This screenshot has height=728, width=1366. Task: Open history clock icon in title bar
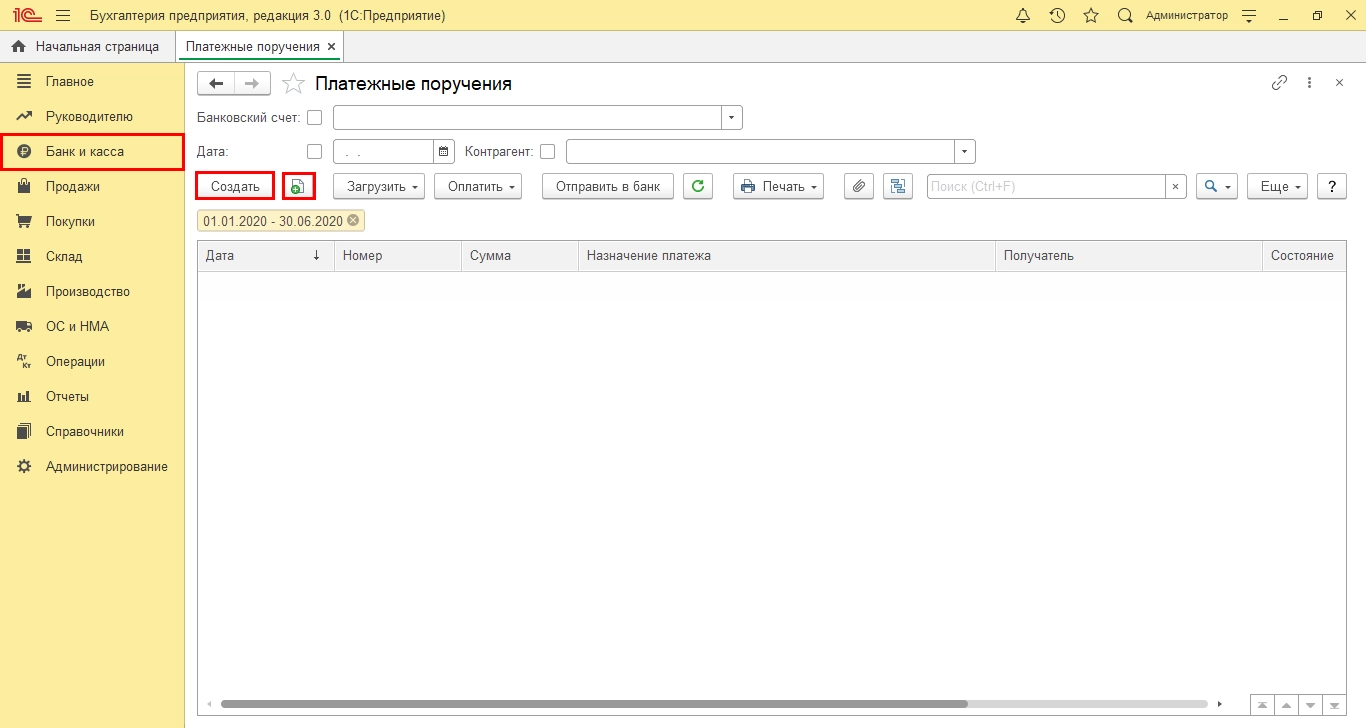1057,16
